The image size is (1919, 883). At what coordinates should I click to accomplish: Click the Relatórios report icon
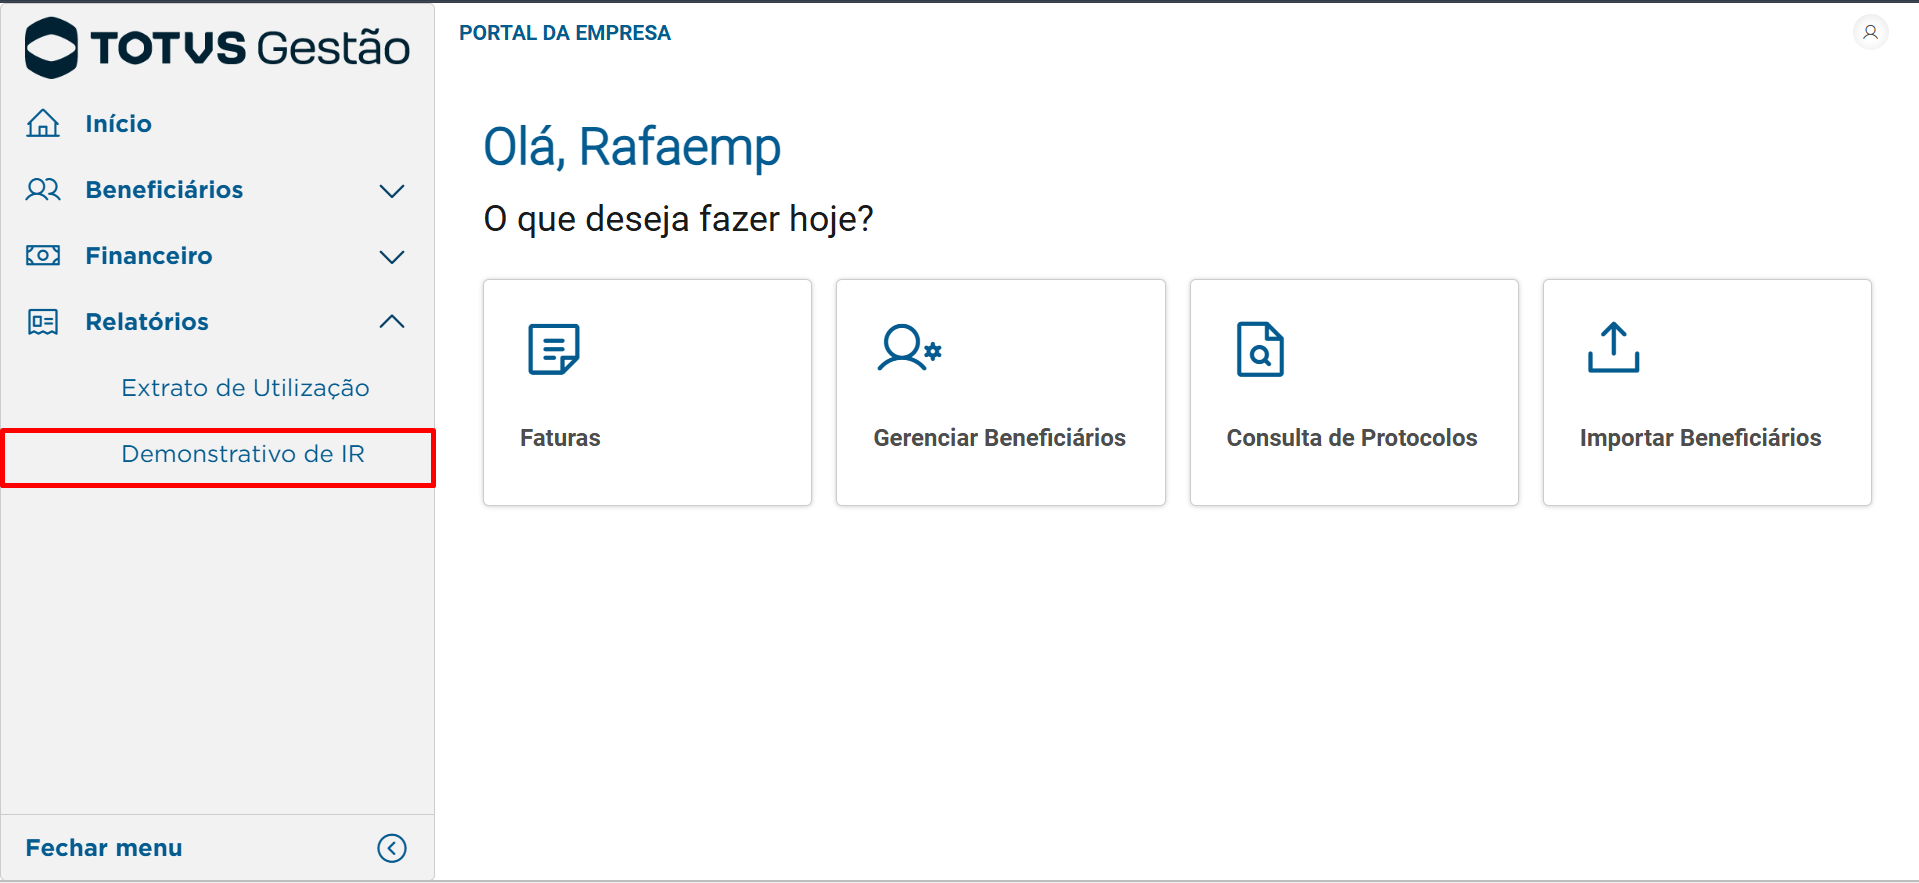[43, 321]
